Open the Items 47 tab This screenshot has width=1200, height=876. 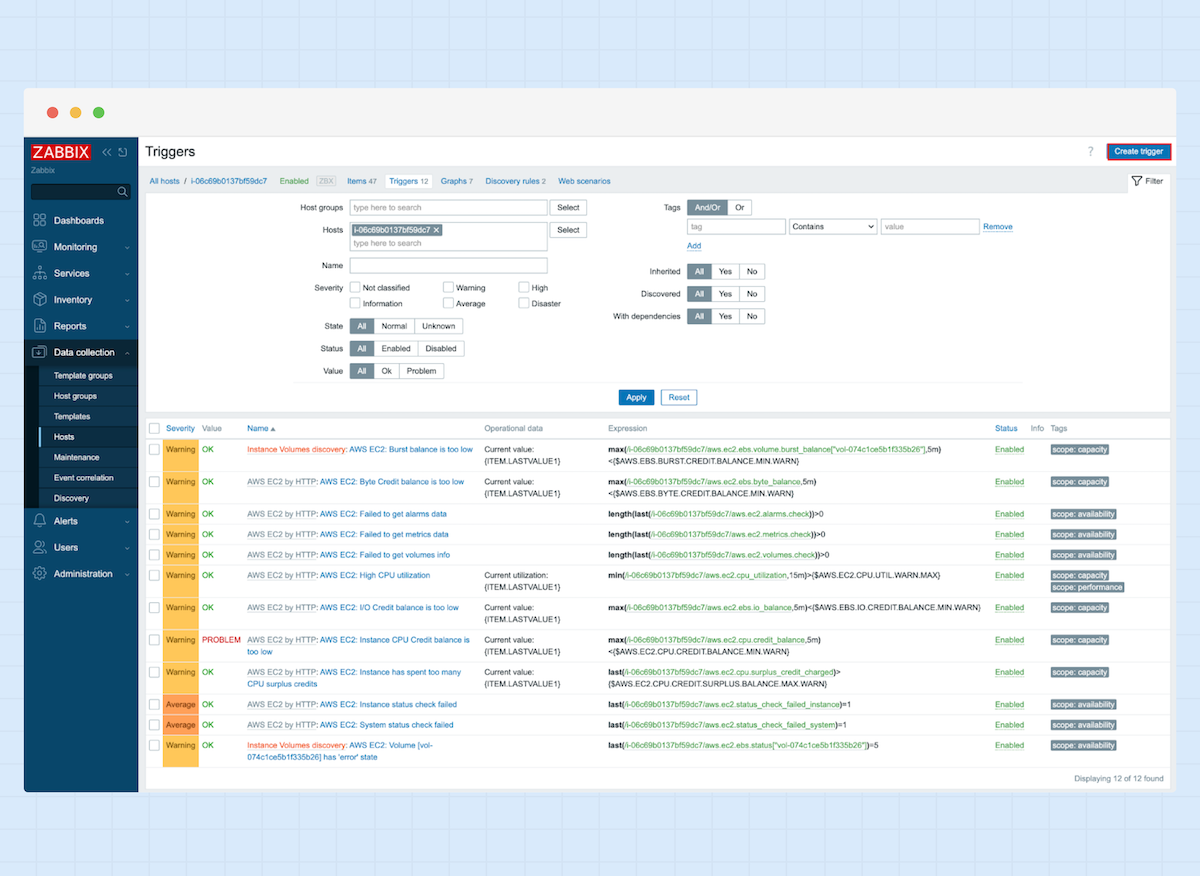coord(361,181)
